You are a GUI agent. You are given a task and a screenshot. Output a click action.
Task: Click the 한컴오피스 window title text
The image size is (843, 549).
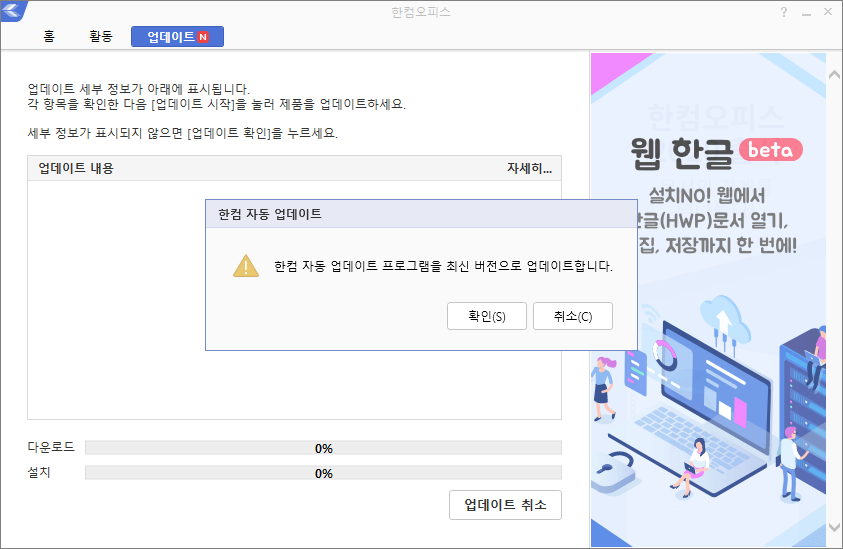coord(421,12)
